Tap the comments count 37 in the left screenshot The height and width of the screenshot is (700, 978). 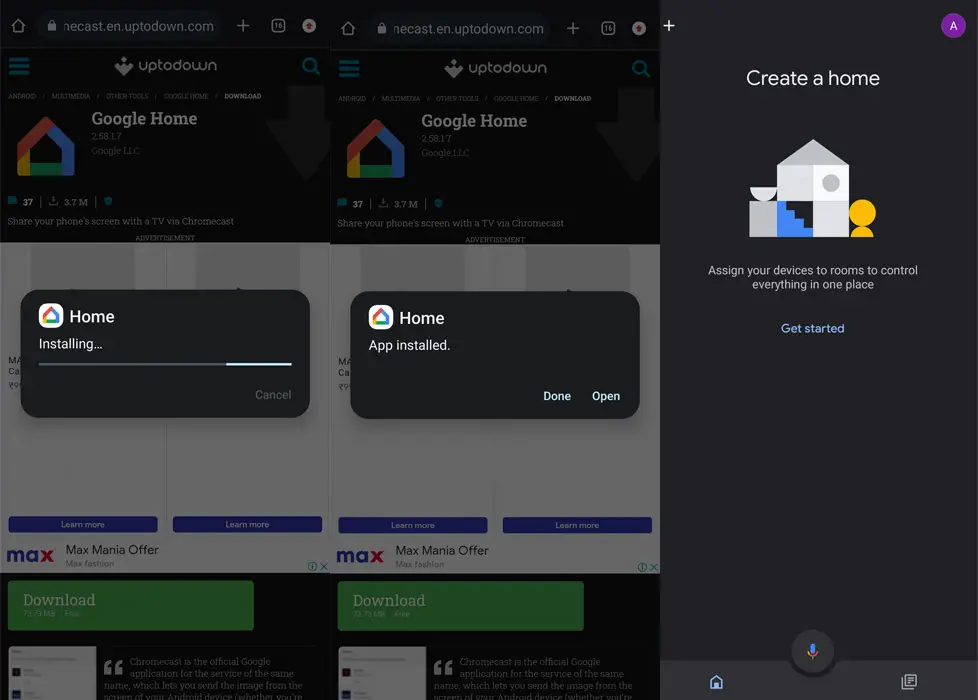(21, 202)
